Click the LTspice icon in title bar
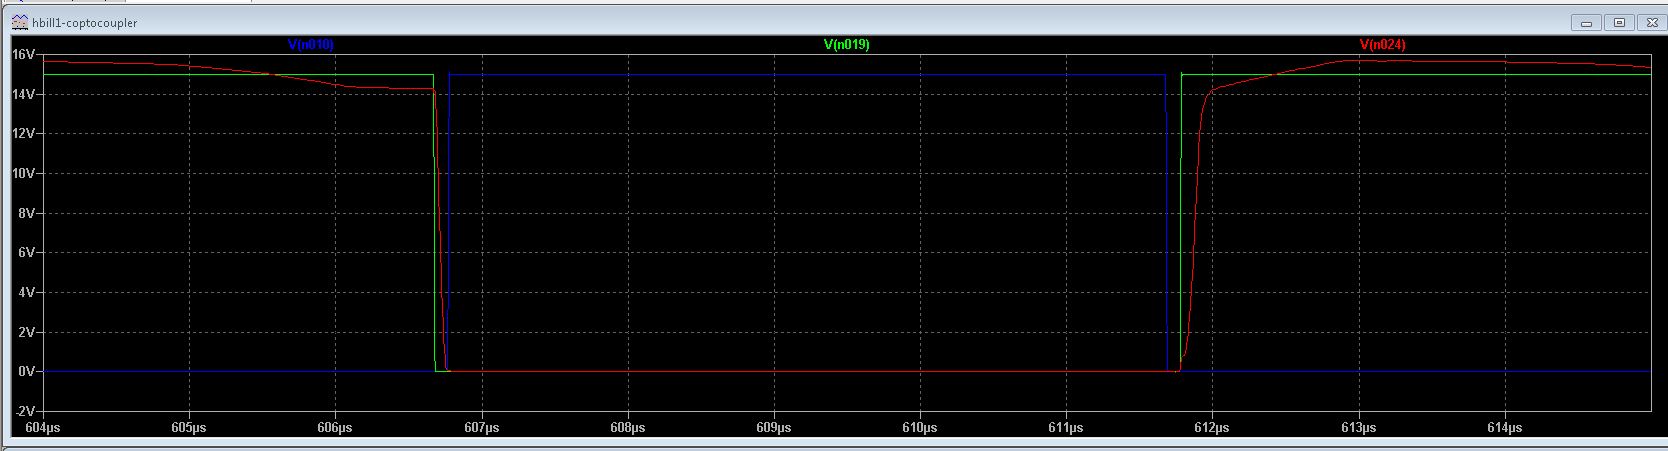1668x451 pixels. [20, 22]
